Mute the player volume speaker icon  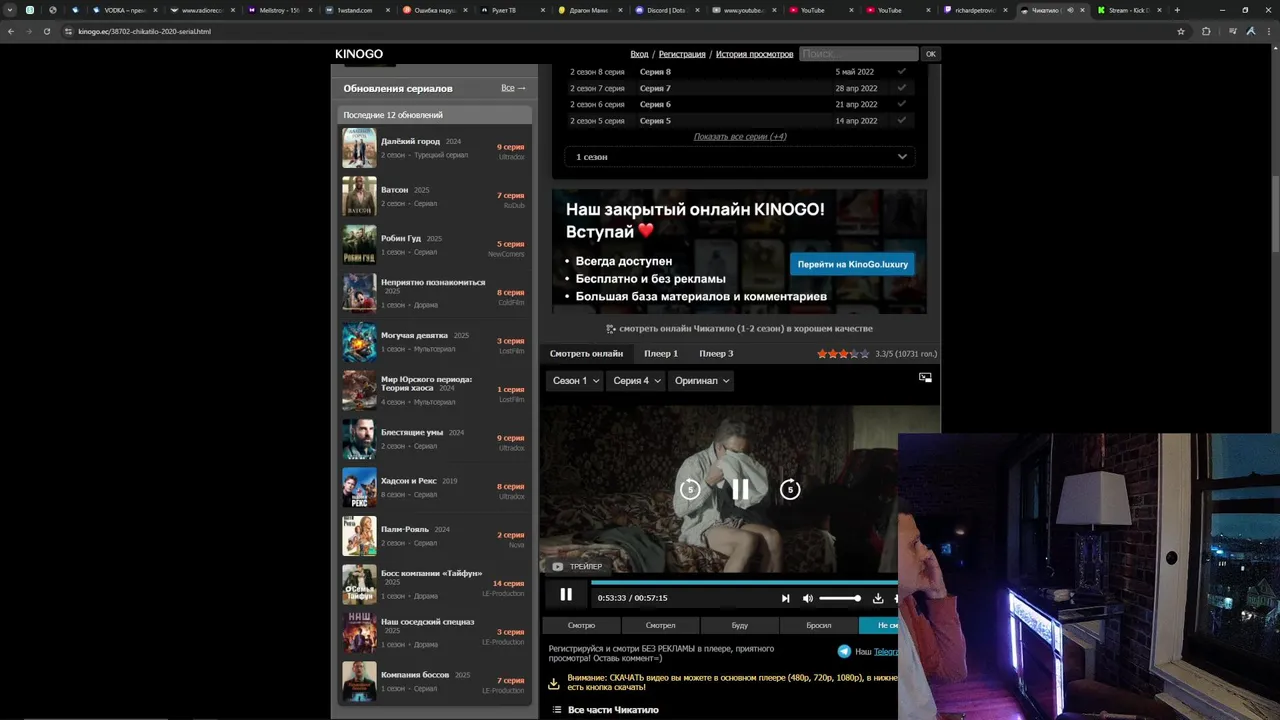point(808,598)
